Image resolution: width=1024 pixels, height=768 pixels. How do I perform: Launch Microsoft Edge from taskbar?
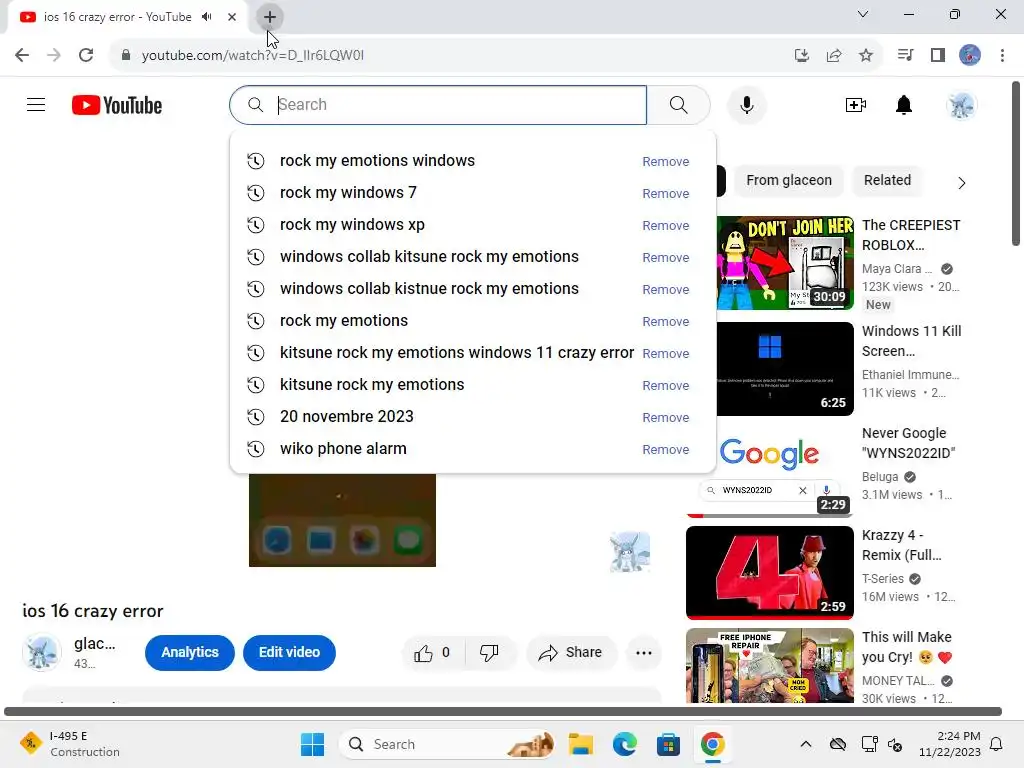(x=624, y=744)
